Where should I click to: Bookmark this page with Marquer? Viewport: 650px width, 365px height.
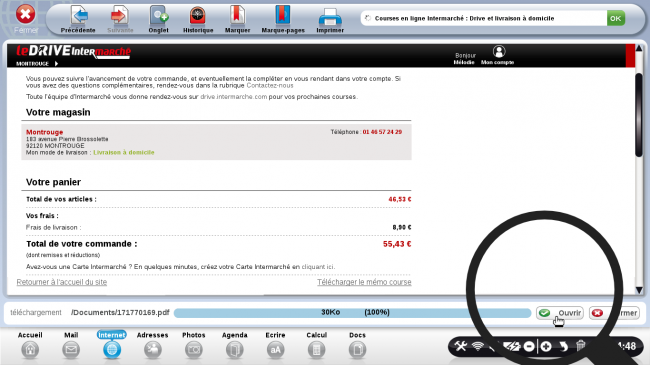tap(238, 19)
